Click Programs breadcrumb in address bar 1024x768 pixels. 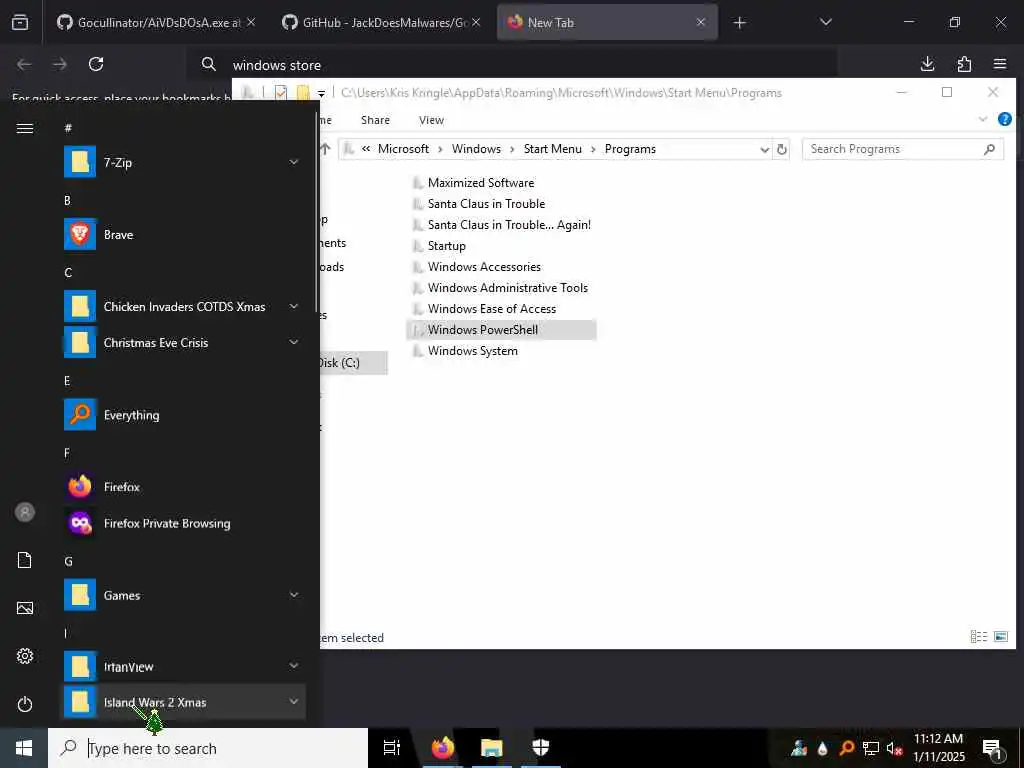pyautogui.click(x=630, y=149)
